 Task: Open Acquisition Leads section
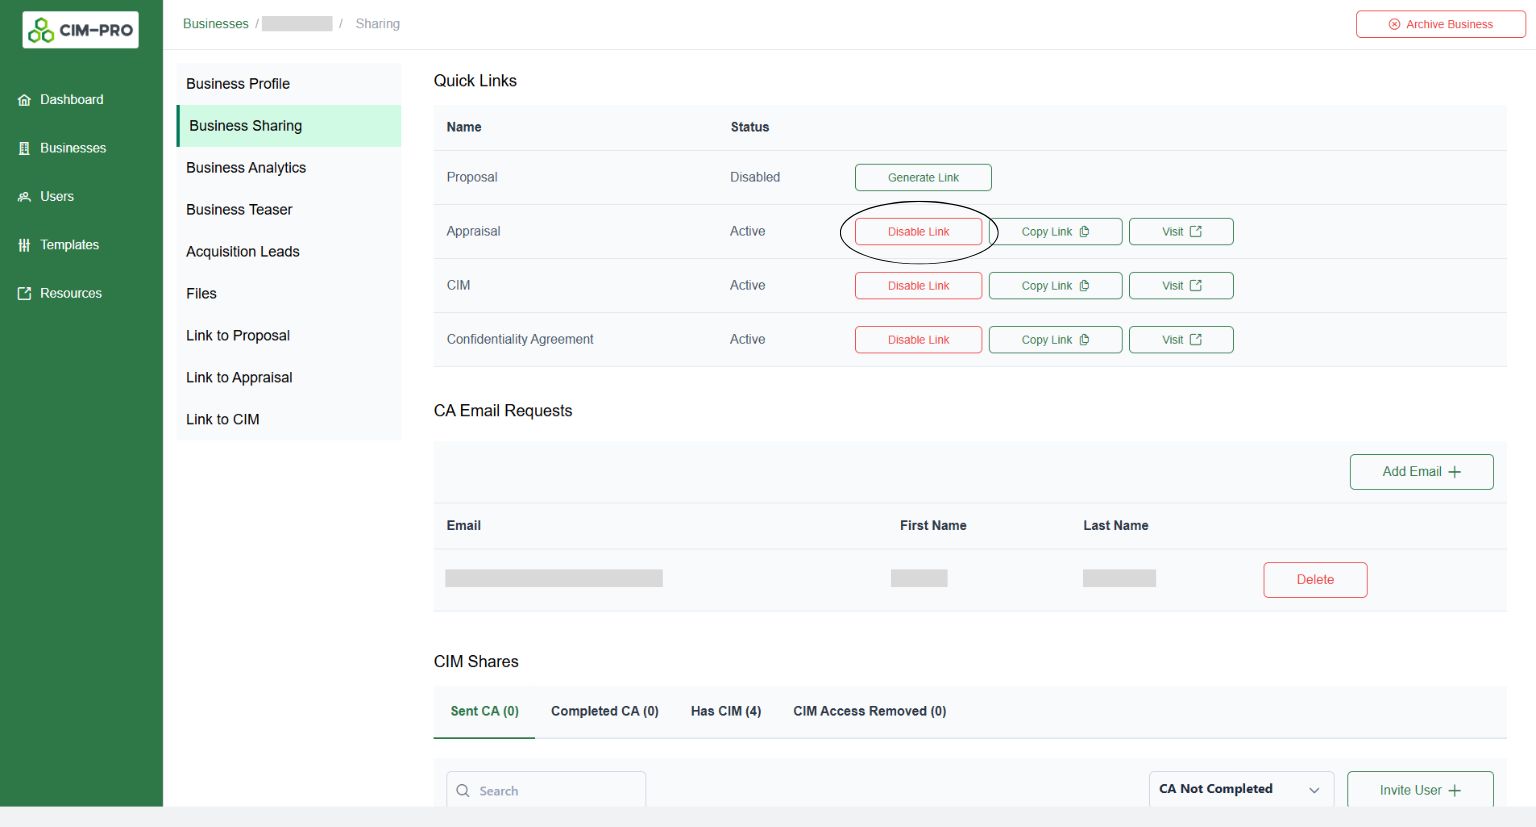289,252
